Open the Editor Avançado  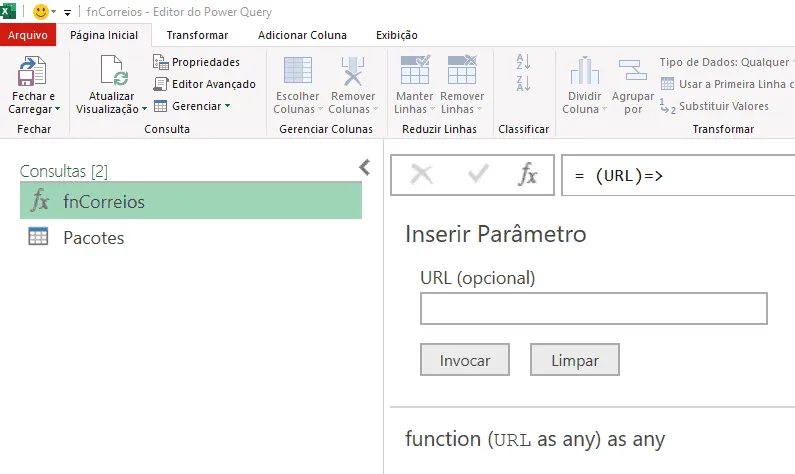pos(204,84)
